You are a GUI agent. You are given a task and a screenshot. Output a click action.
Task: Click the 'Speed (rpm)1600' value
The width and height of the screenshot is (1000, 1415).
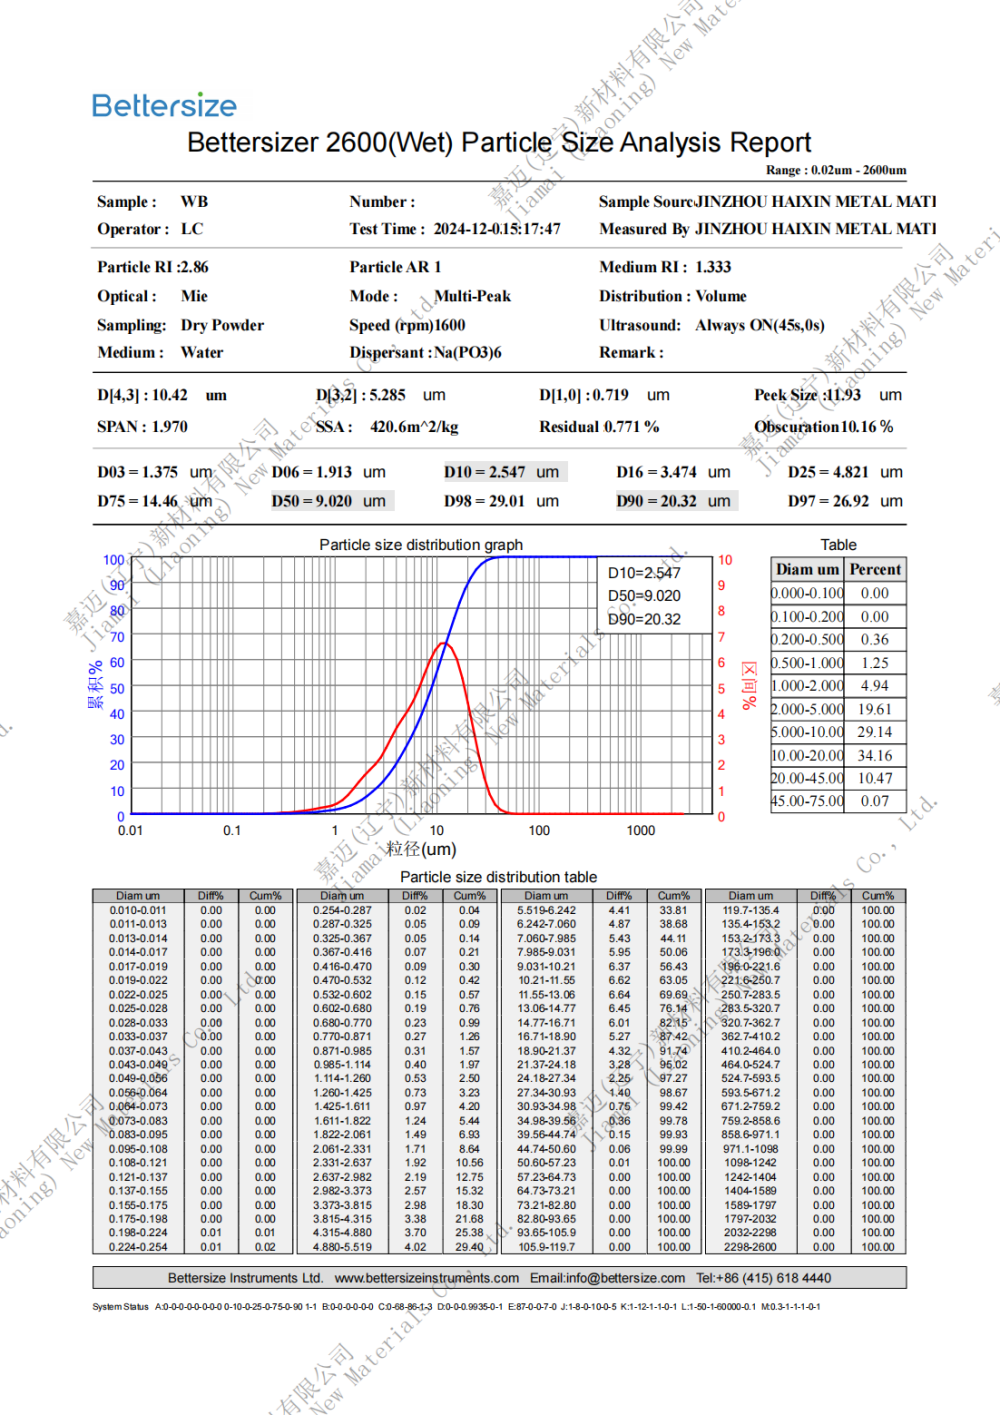click(407, 325)
